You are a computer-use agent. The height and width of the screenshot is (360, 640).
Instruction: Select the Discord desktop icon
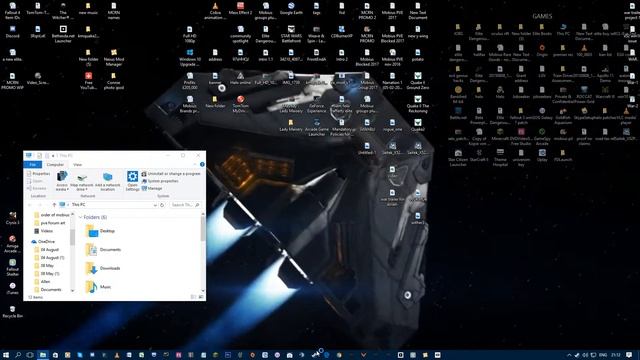tap(13, 32)
